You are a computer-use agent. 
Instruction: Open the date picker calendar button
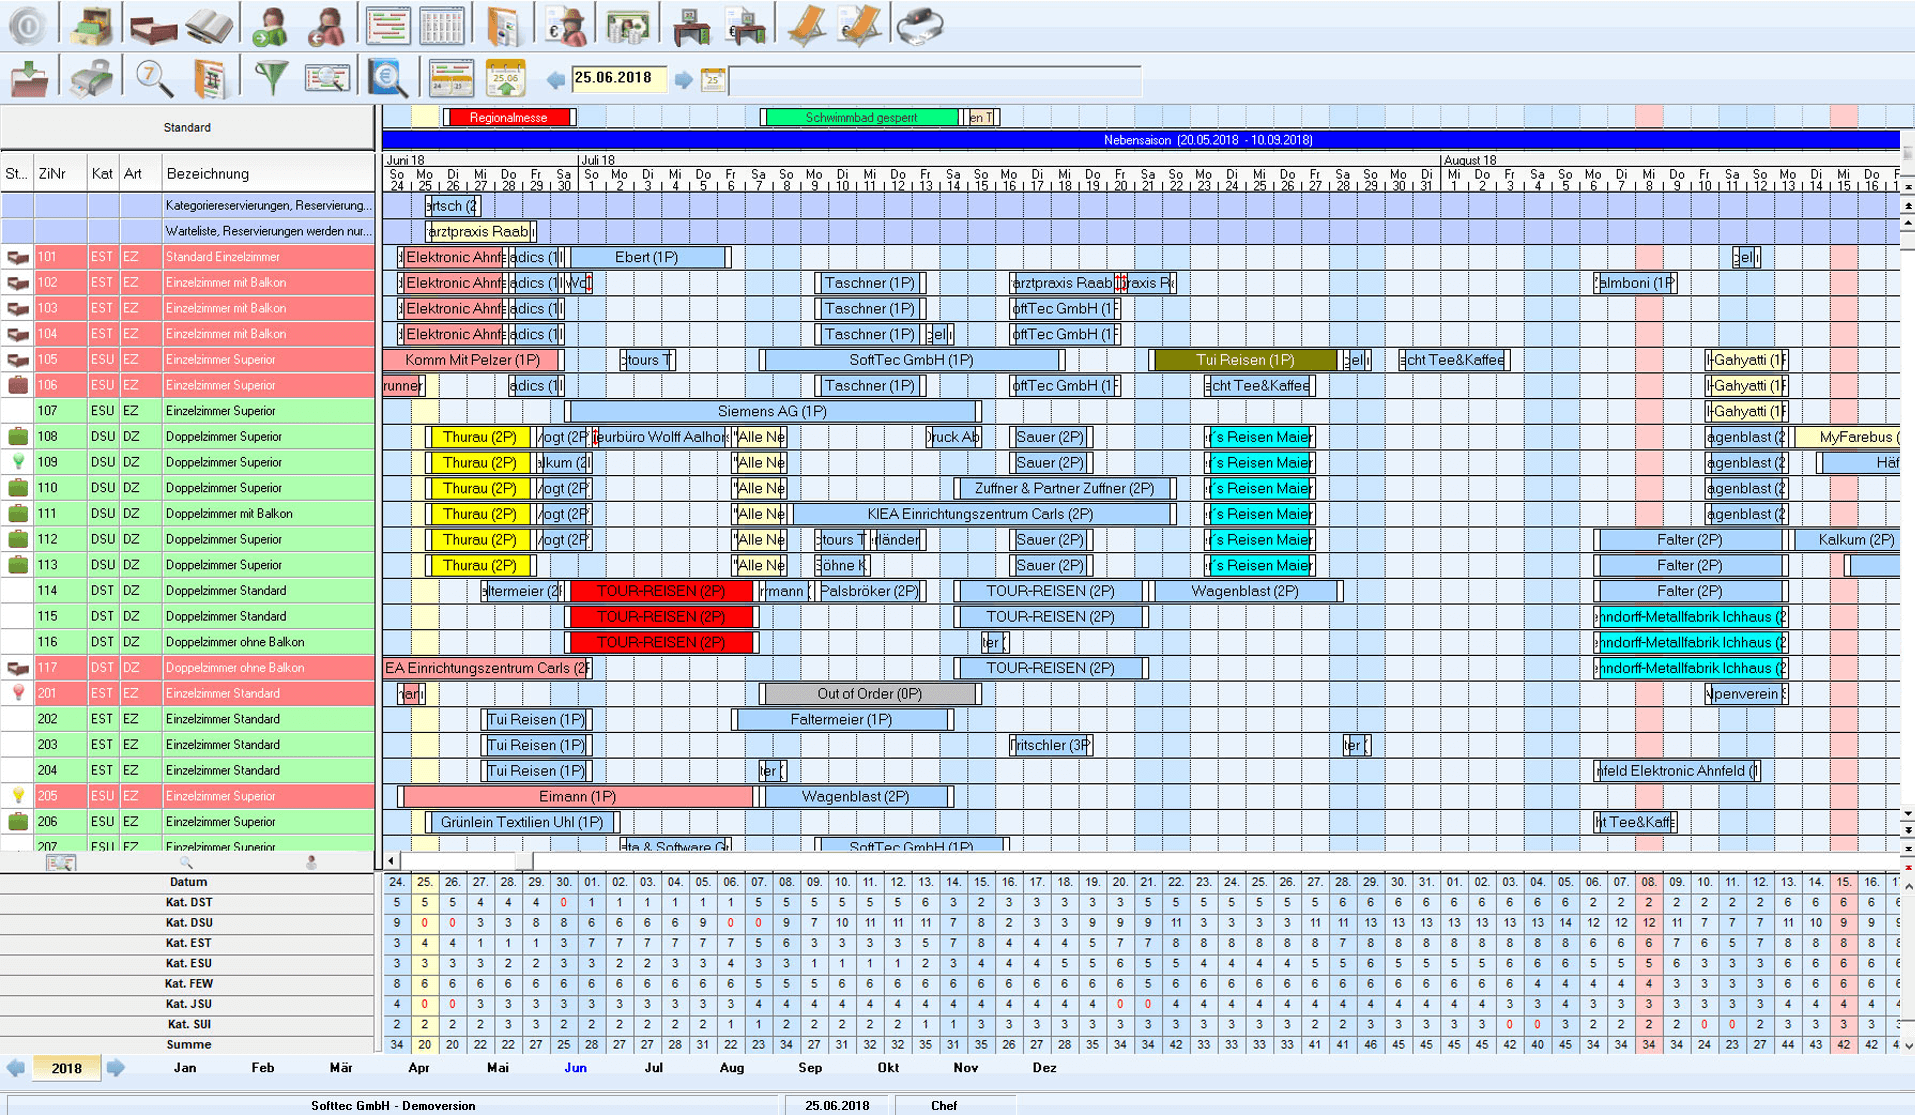[713, 80]
